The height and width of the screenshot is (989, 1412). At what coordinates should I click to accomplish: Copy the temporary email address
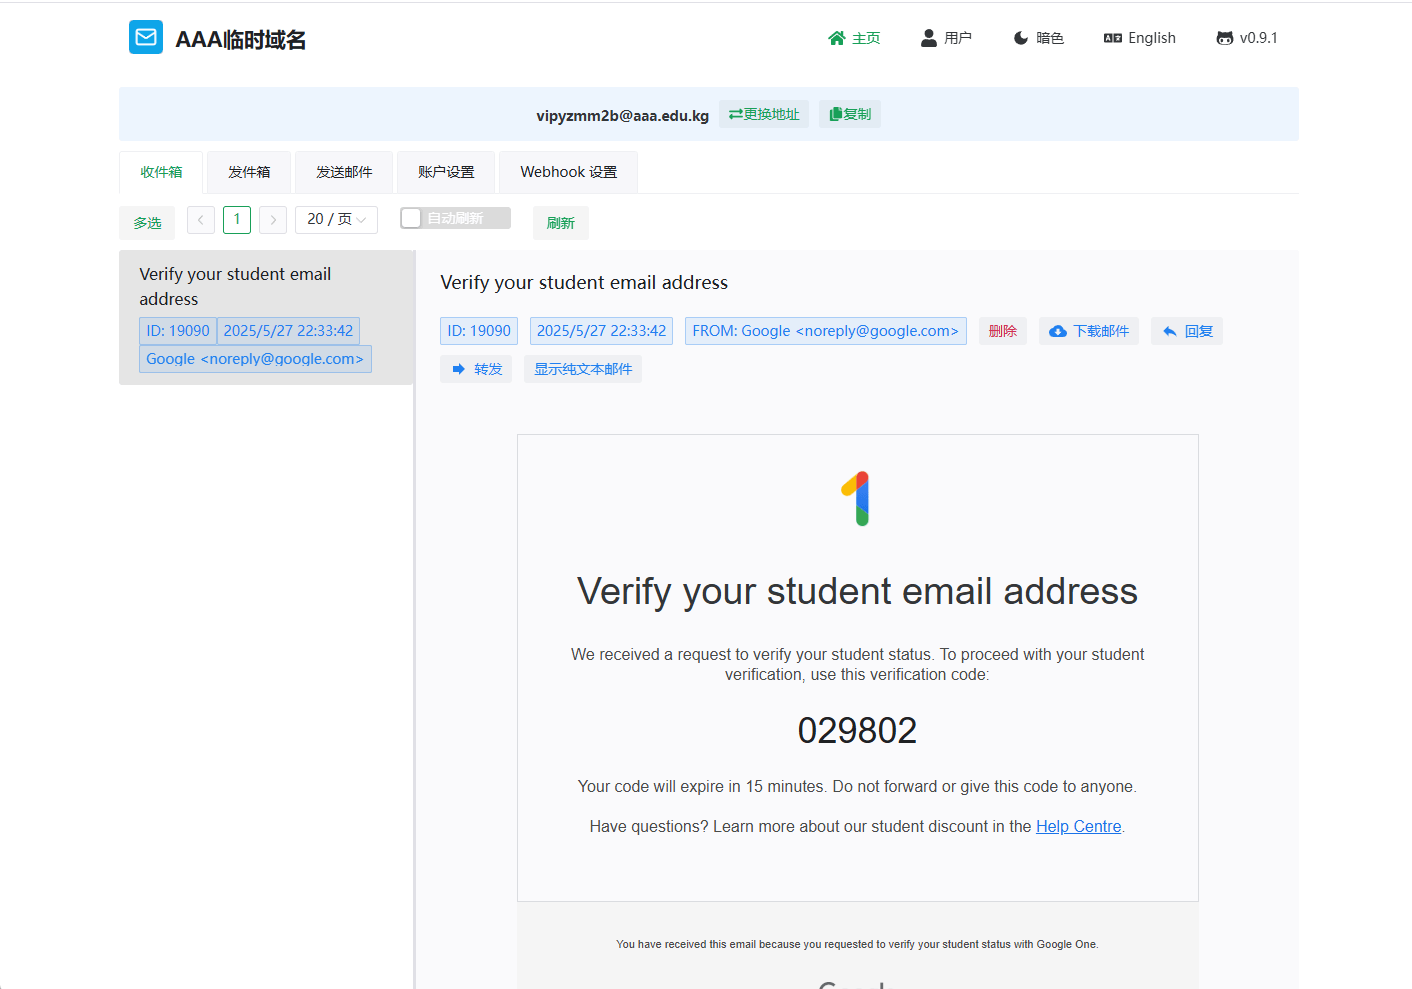pos(850,114)
